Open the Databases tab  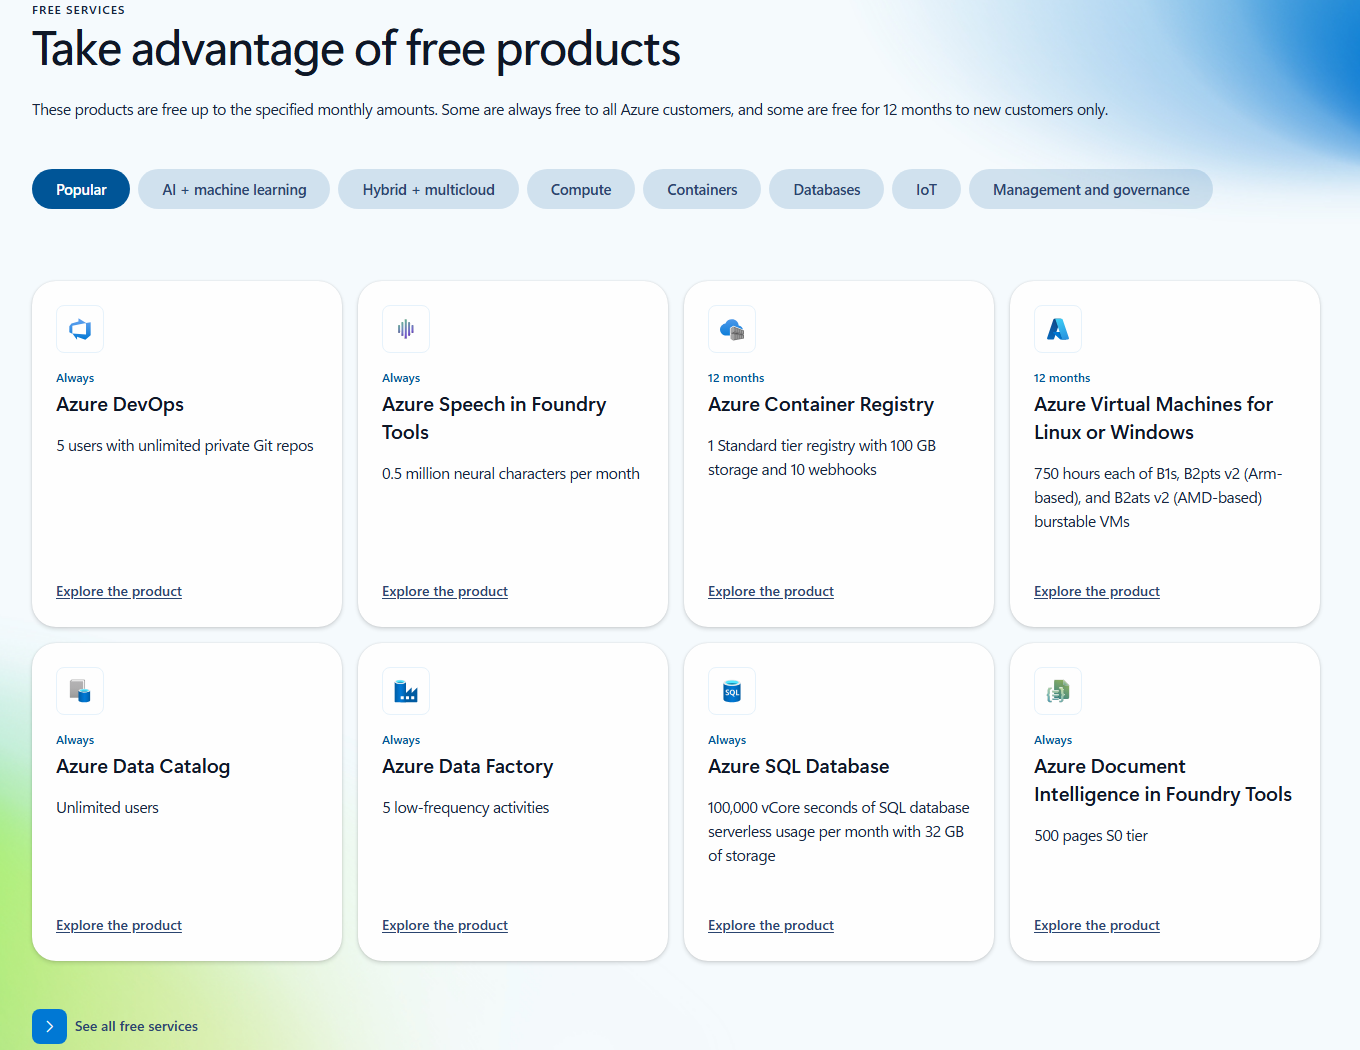pyautogui.click(x=827, y=189)
